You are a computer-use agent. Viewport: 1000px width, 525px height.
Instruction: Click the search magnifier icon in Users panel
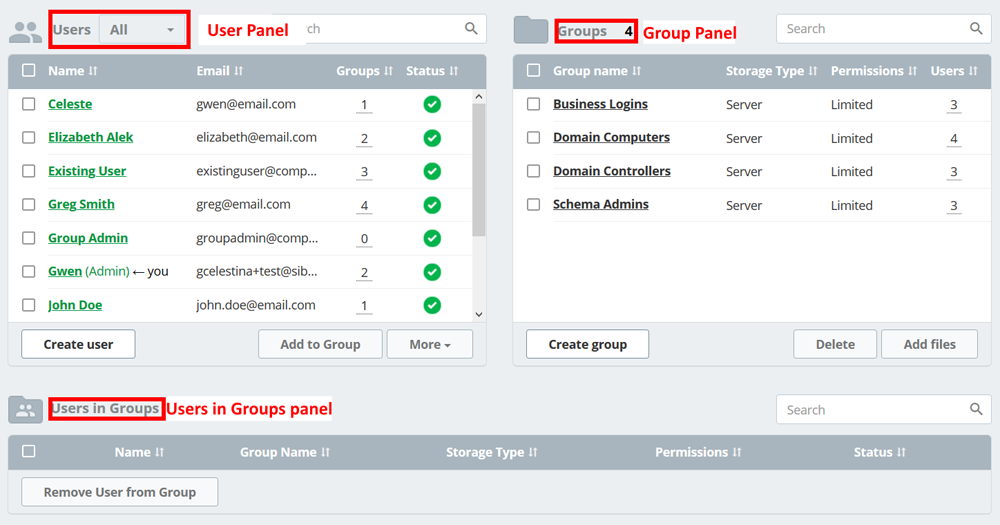(471, 29)
